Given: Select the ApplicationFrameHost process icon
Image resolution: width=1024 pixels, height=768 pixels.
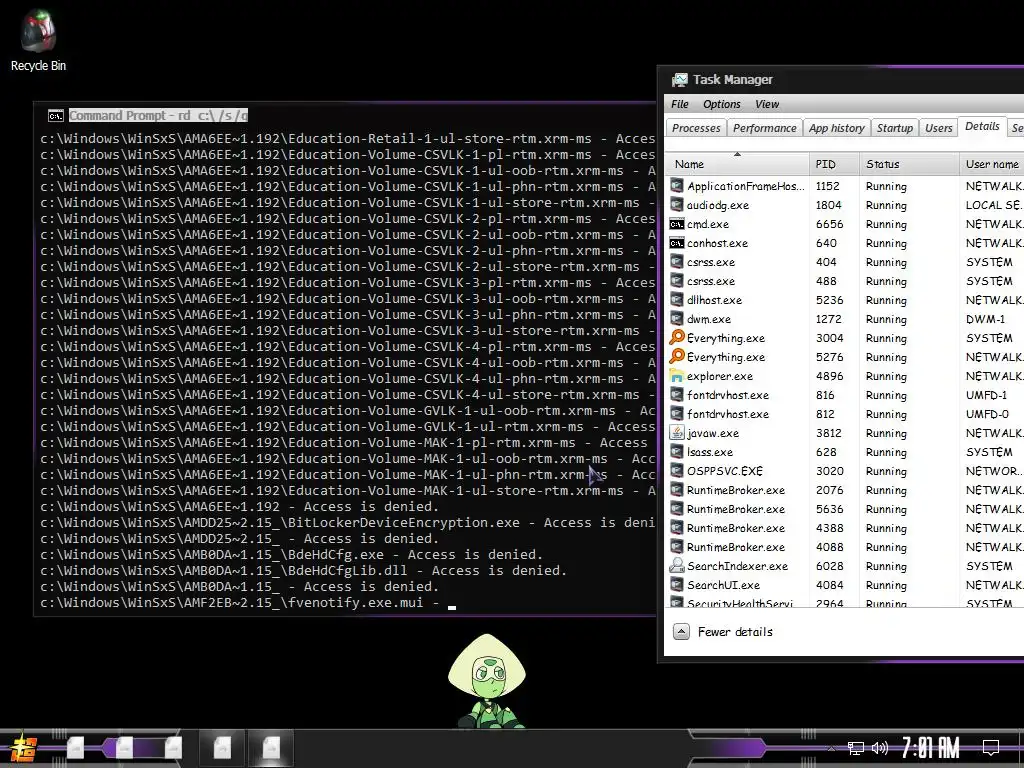Looking at the screenshot, I should point(677,186).
